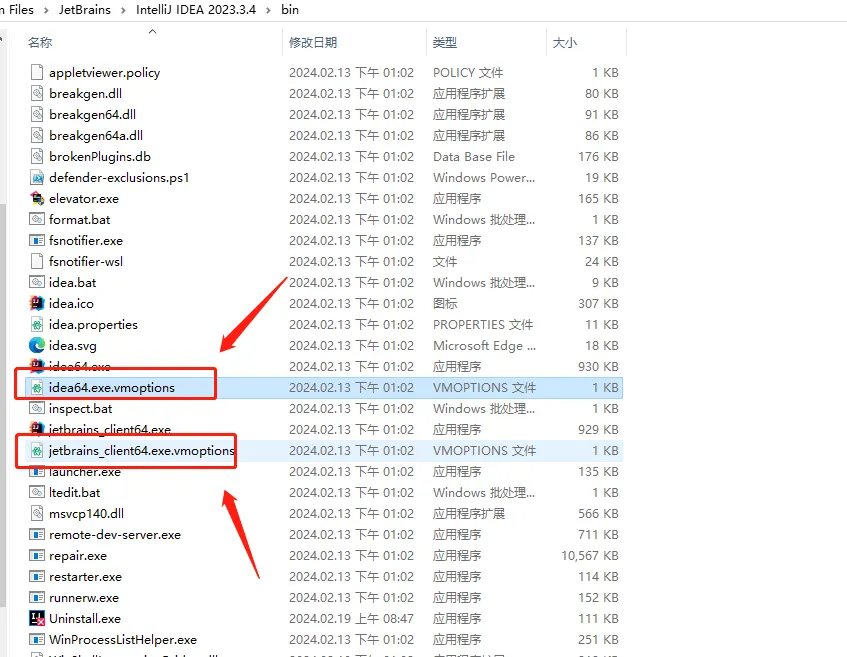Click the Edge icon beside idea.svg
847x657 pixels.
click(37, 346)
